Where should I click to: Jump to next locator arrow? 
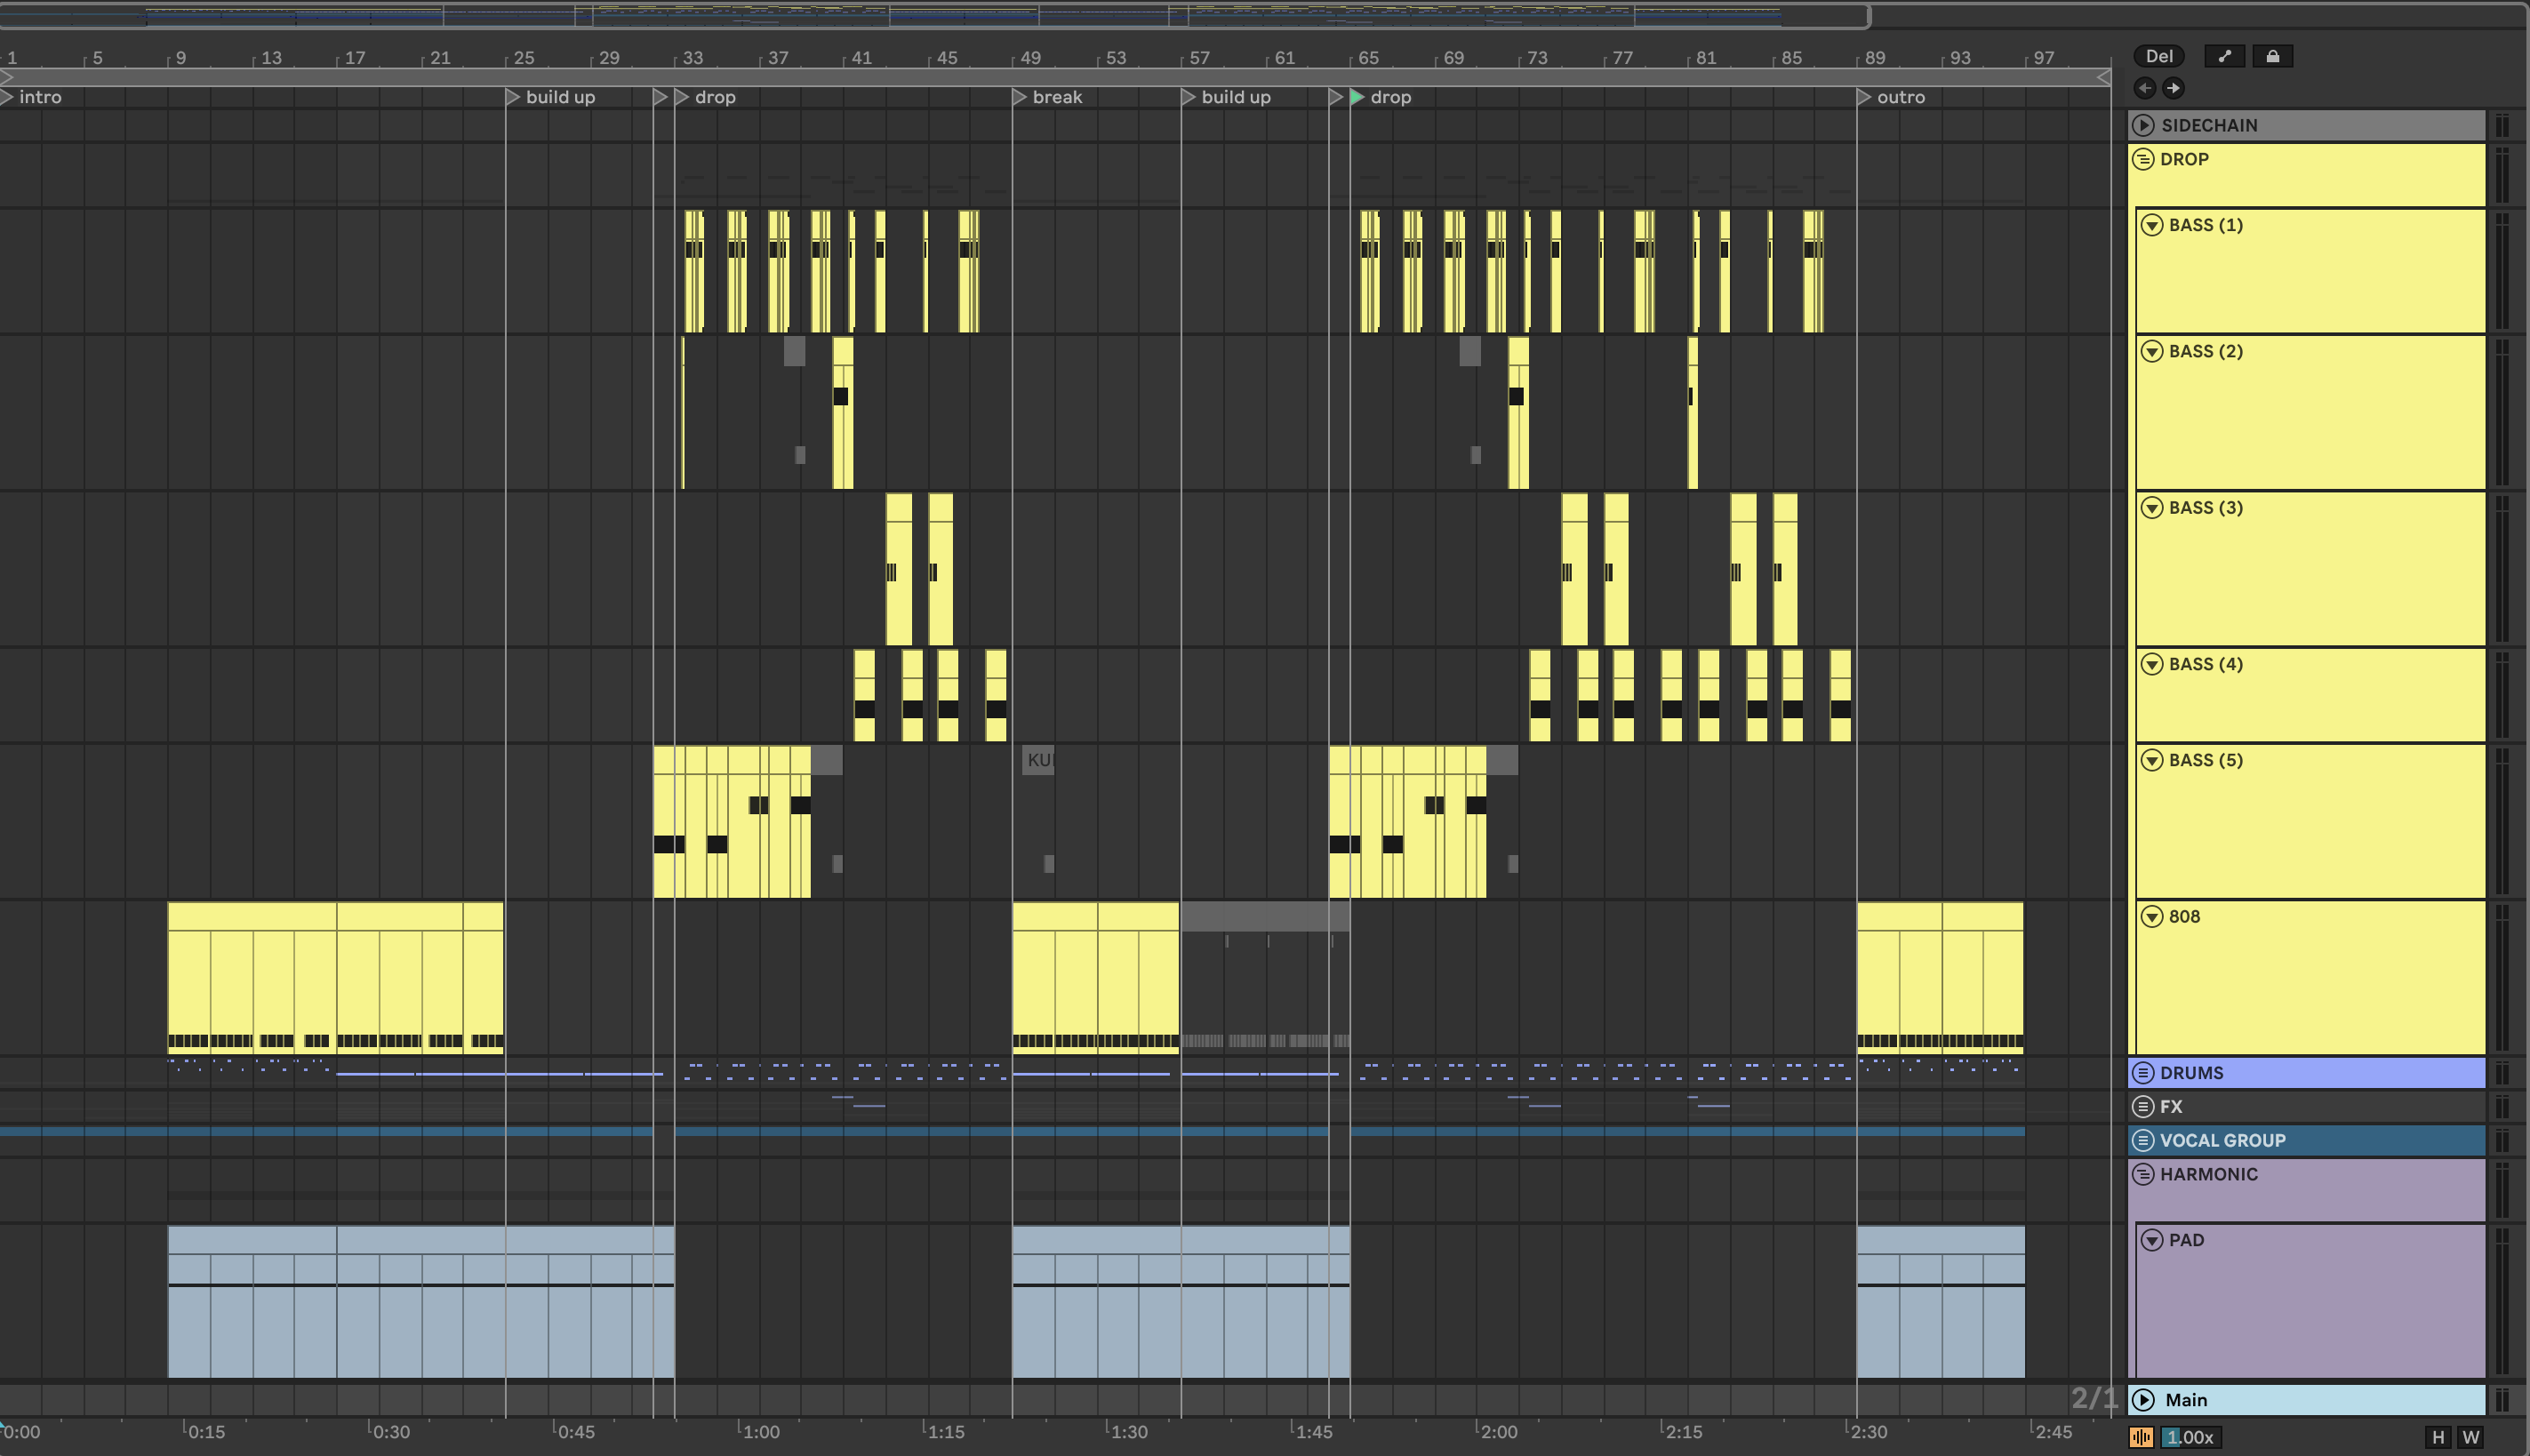[2173, 88]
